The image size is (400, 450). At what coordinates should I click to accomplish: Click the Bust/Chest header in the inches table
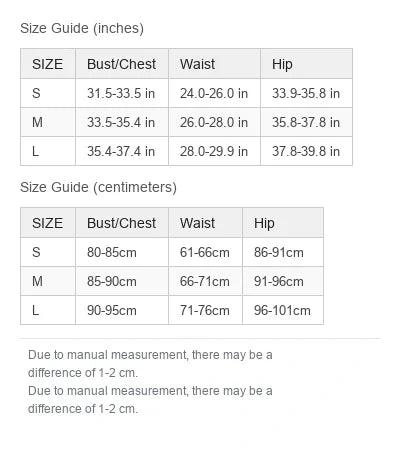[122, 64]
